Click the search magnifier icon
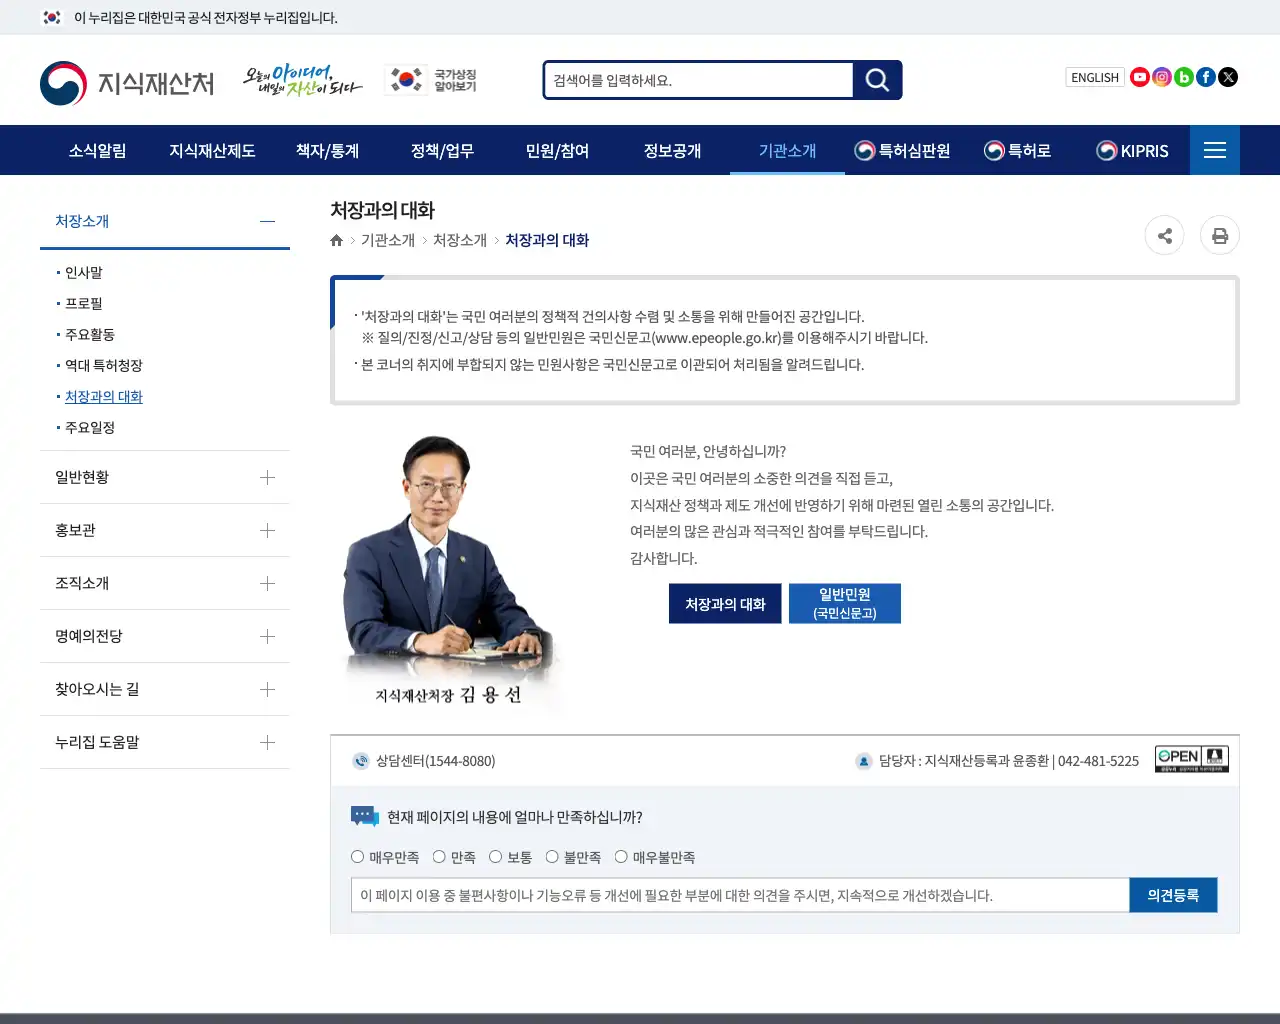Screen dimensions: 1280x1024 pyautogui.click(x=877, y=80)
